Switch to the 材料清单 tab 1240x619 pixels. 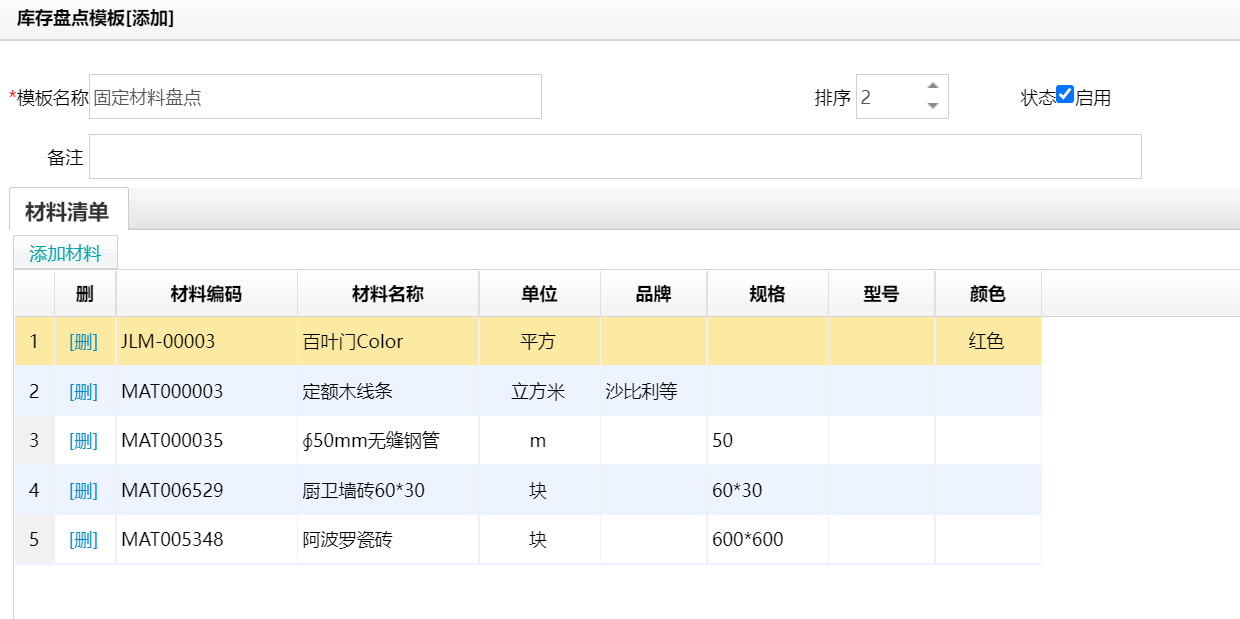tap(67, 212)
